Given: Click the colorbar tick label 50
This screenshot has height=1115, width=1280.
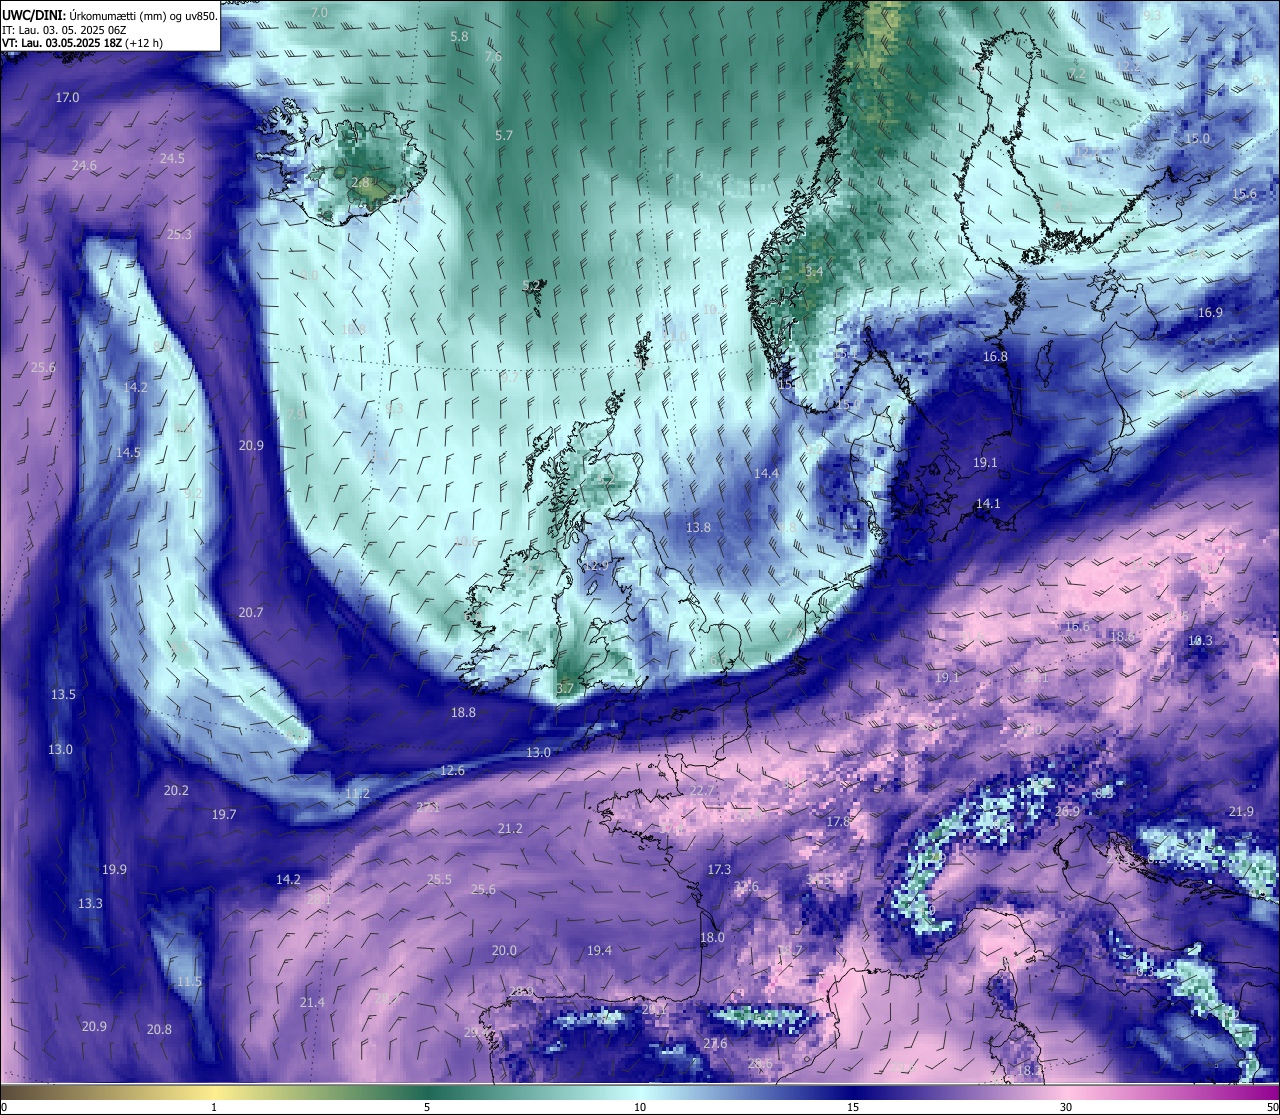Looking at the screenshot, I should pos(1271,1107).
